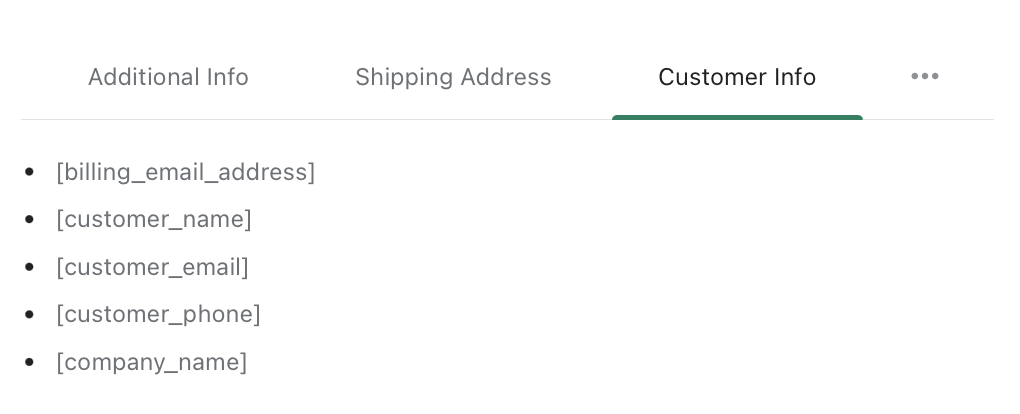Image resolution: width=1020 pixels, height=414 pixels.
Task: Click the green active-tab underline indicator
Action: [x=737, y=117]
